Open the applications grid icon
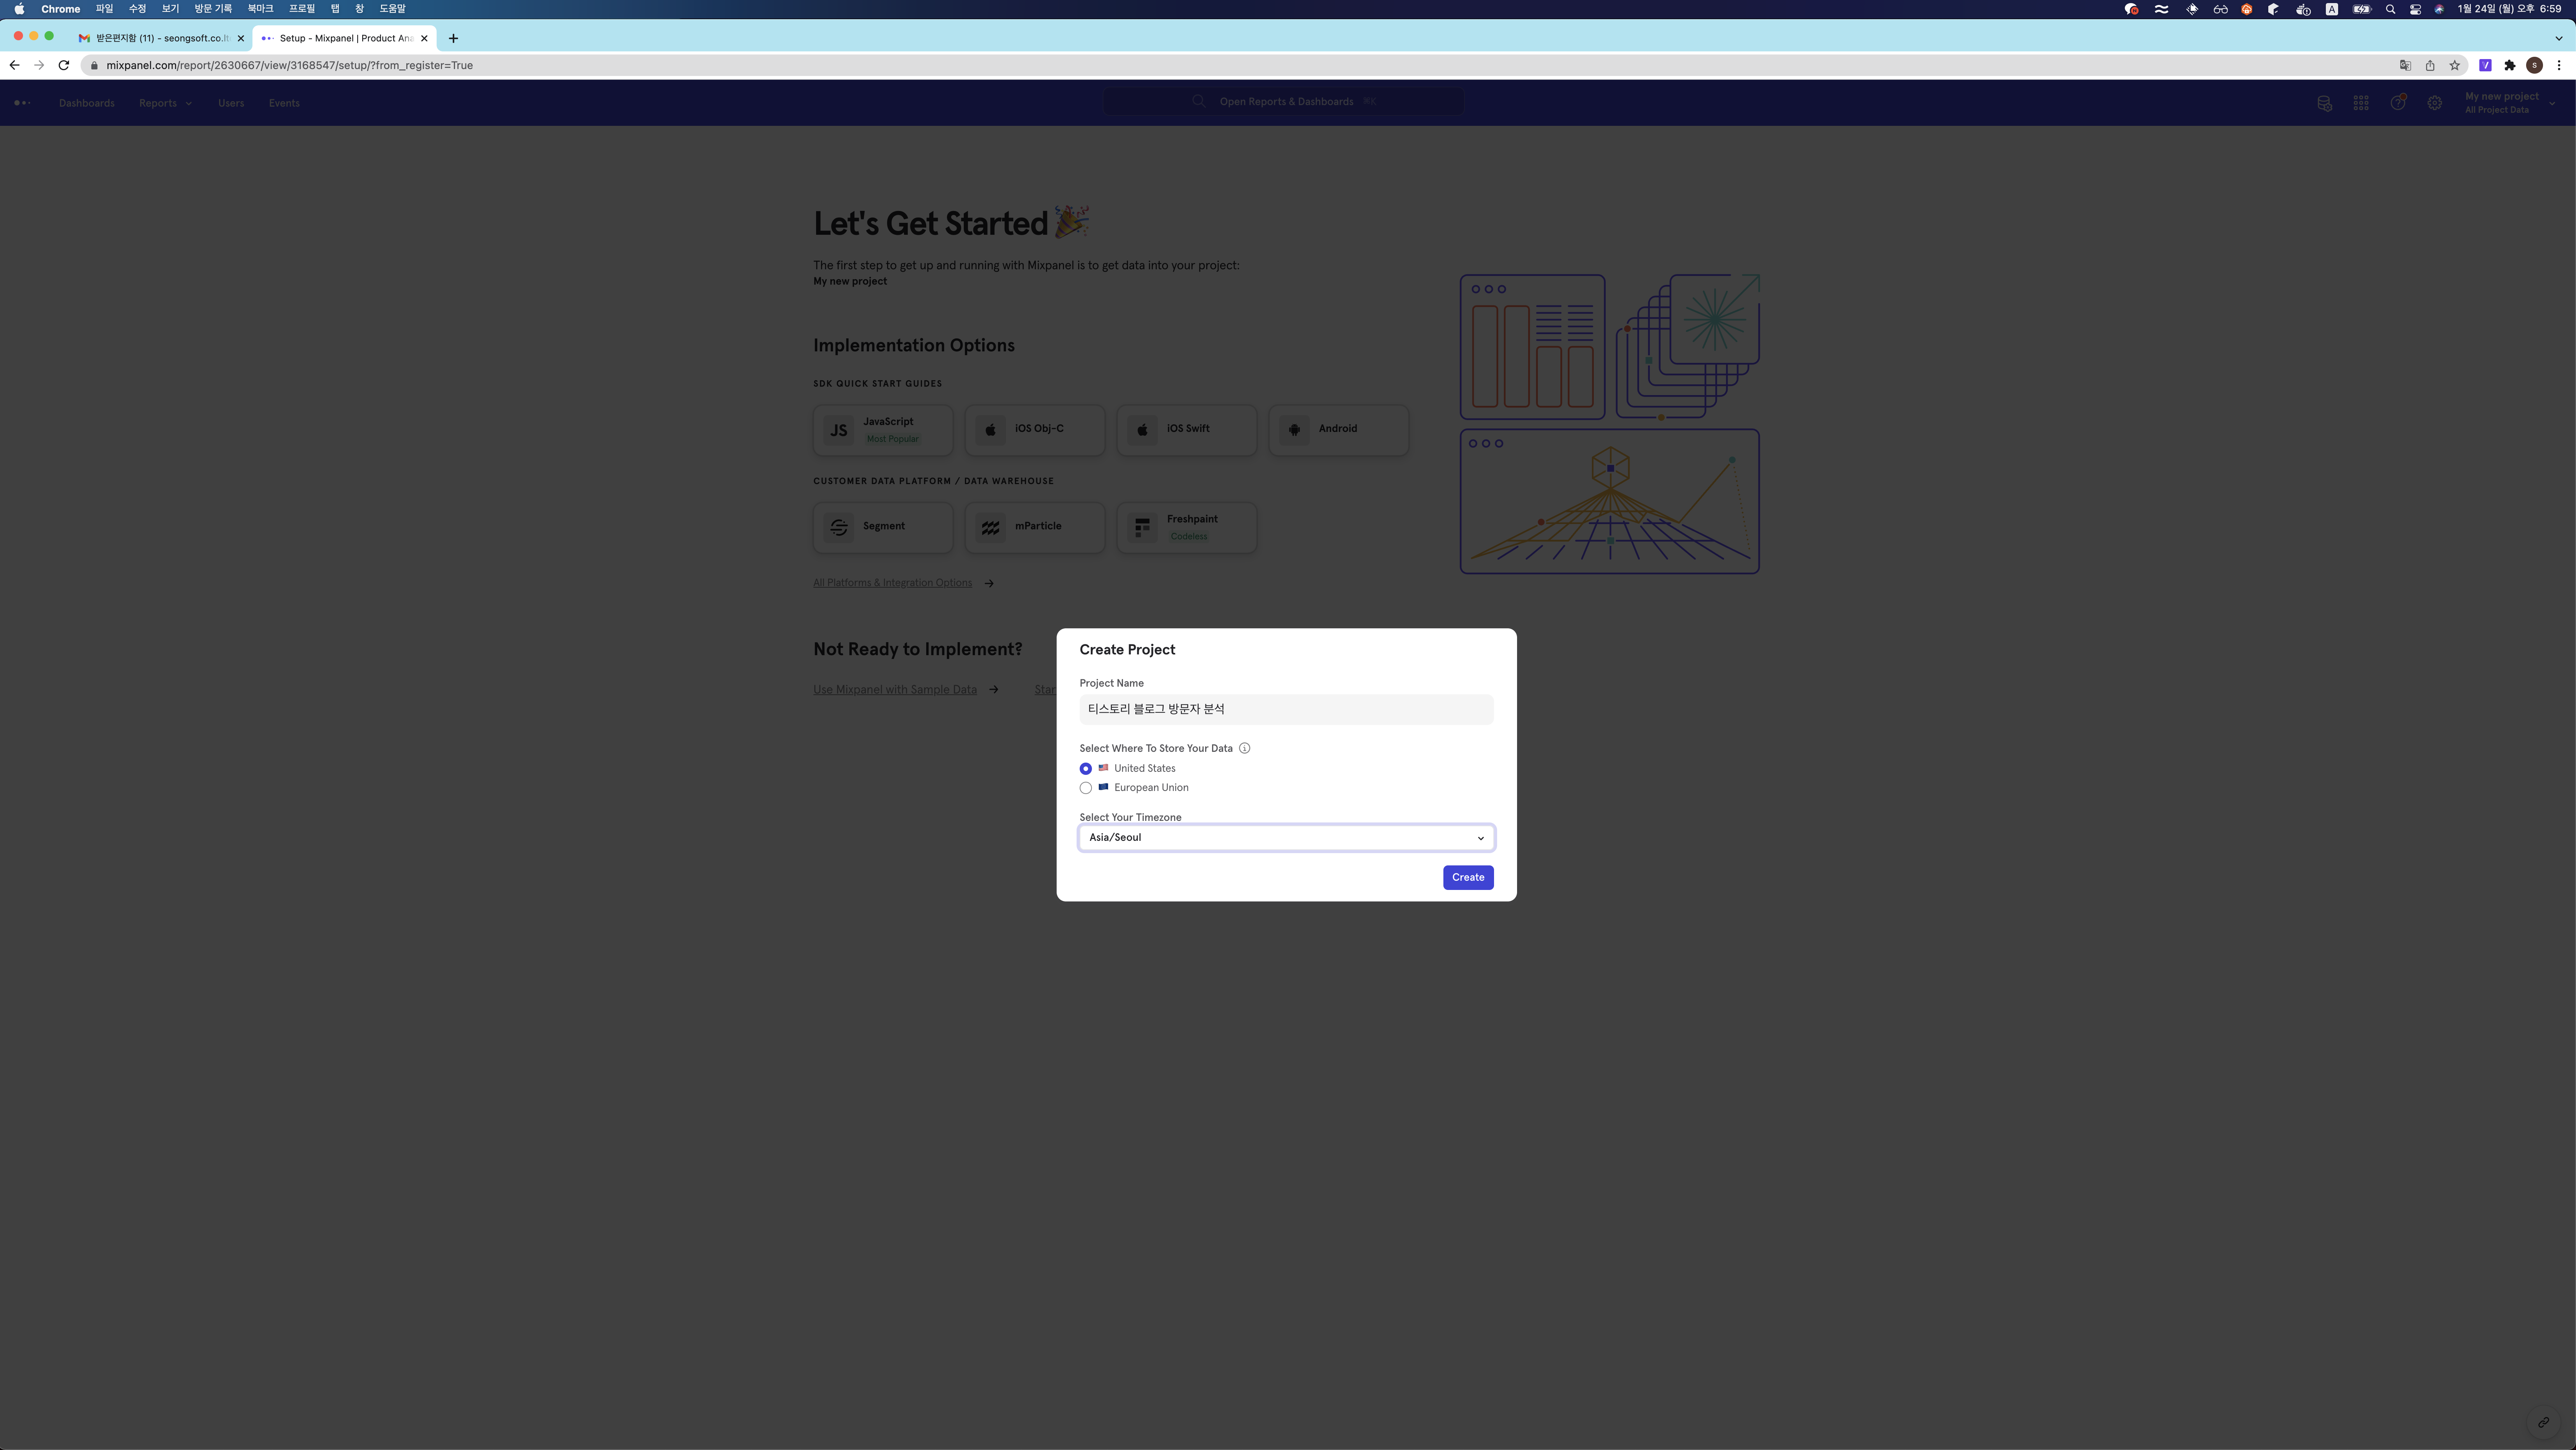This screenshot has height=1450, width=2576. pyautogui.click(x=2361, y=103)
